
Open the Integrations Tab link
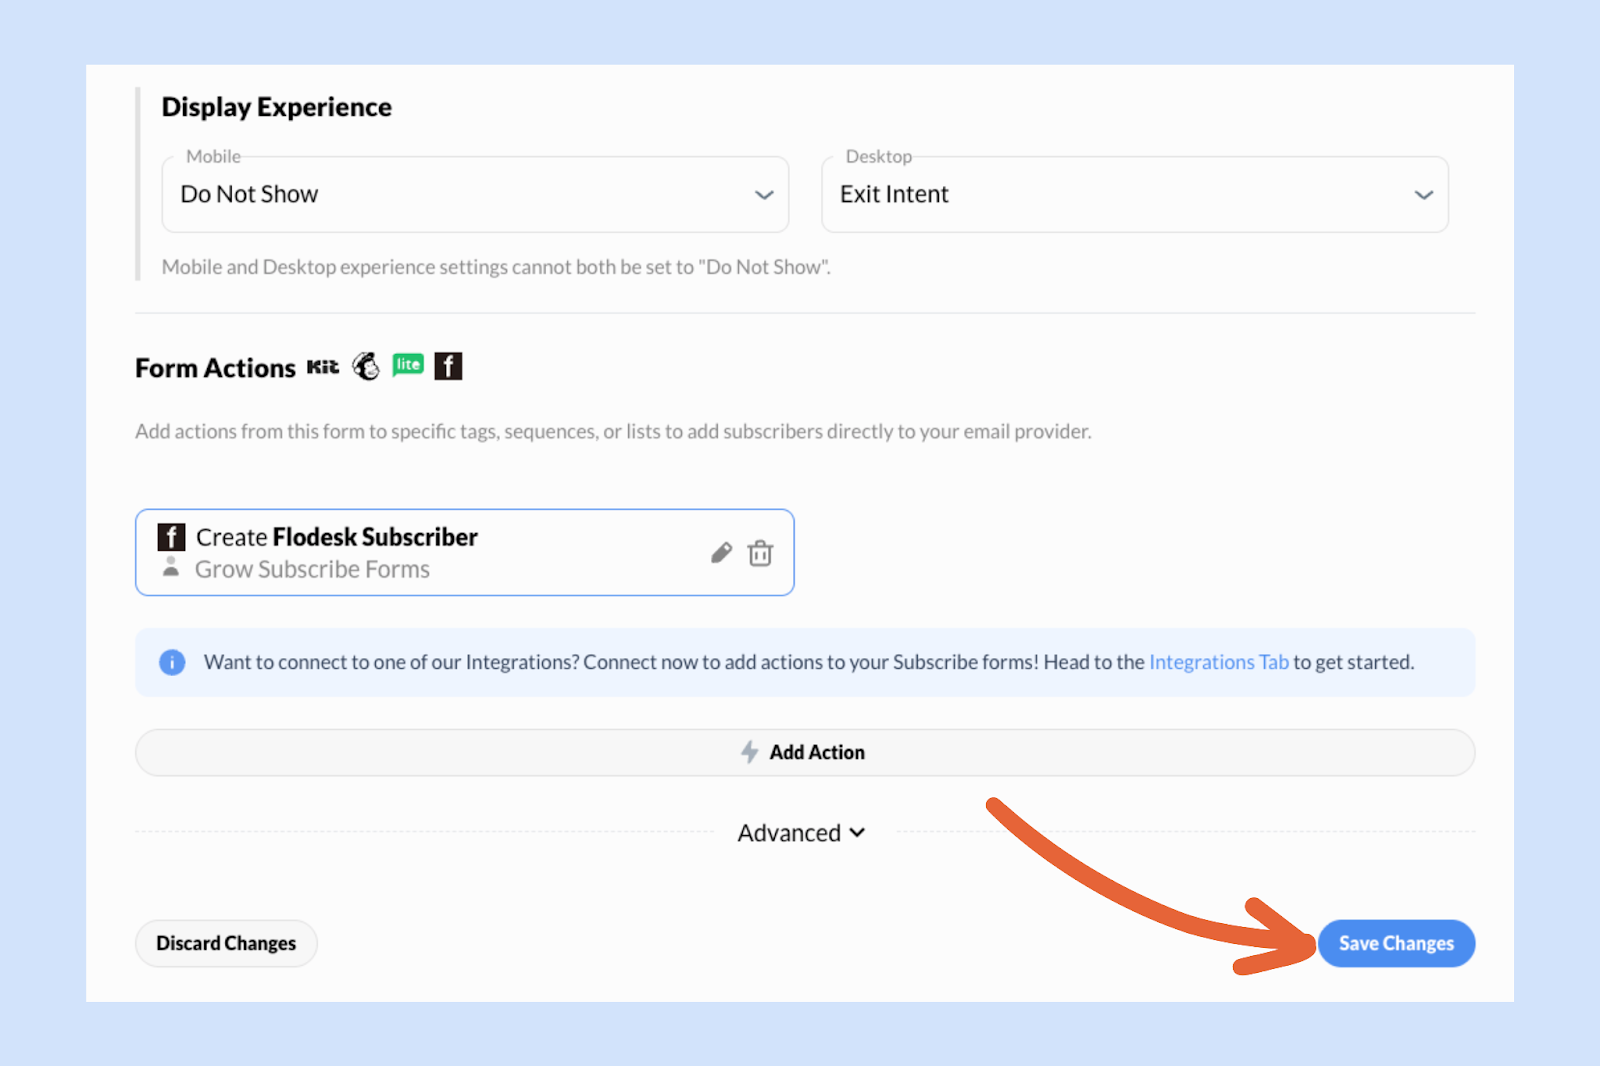click(x=1218, y=662)
